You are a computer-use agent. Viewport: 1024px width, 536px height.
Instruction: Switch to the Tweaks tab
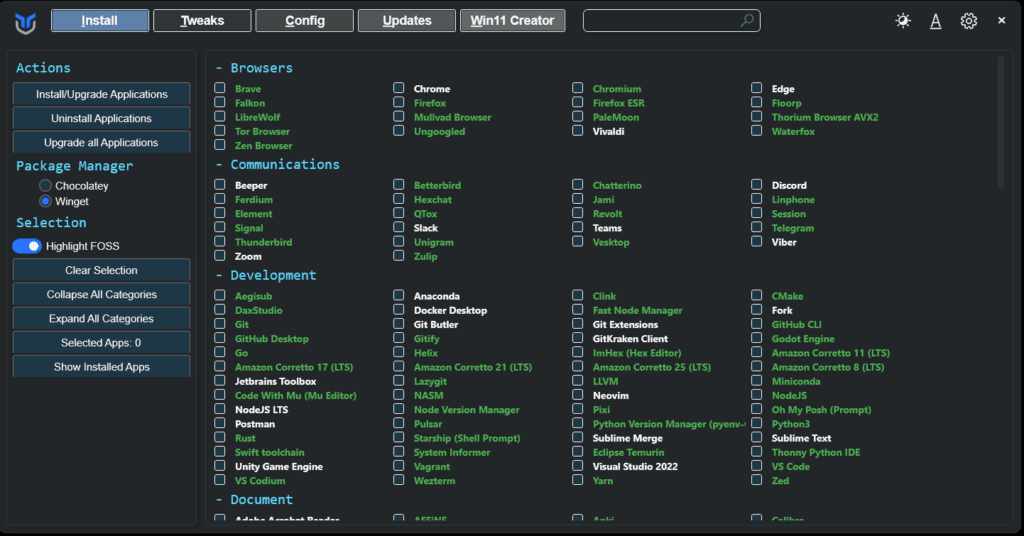202,21
